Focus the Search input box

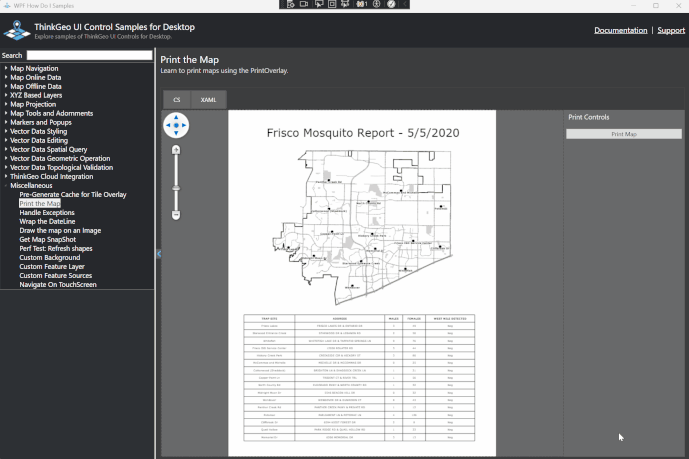click(x=90, y=55)
